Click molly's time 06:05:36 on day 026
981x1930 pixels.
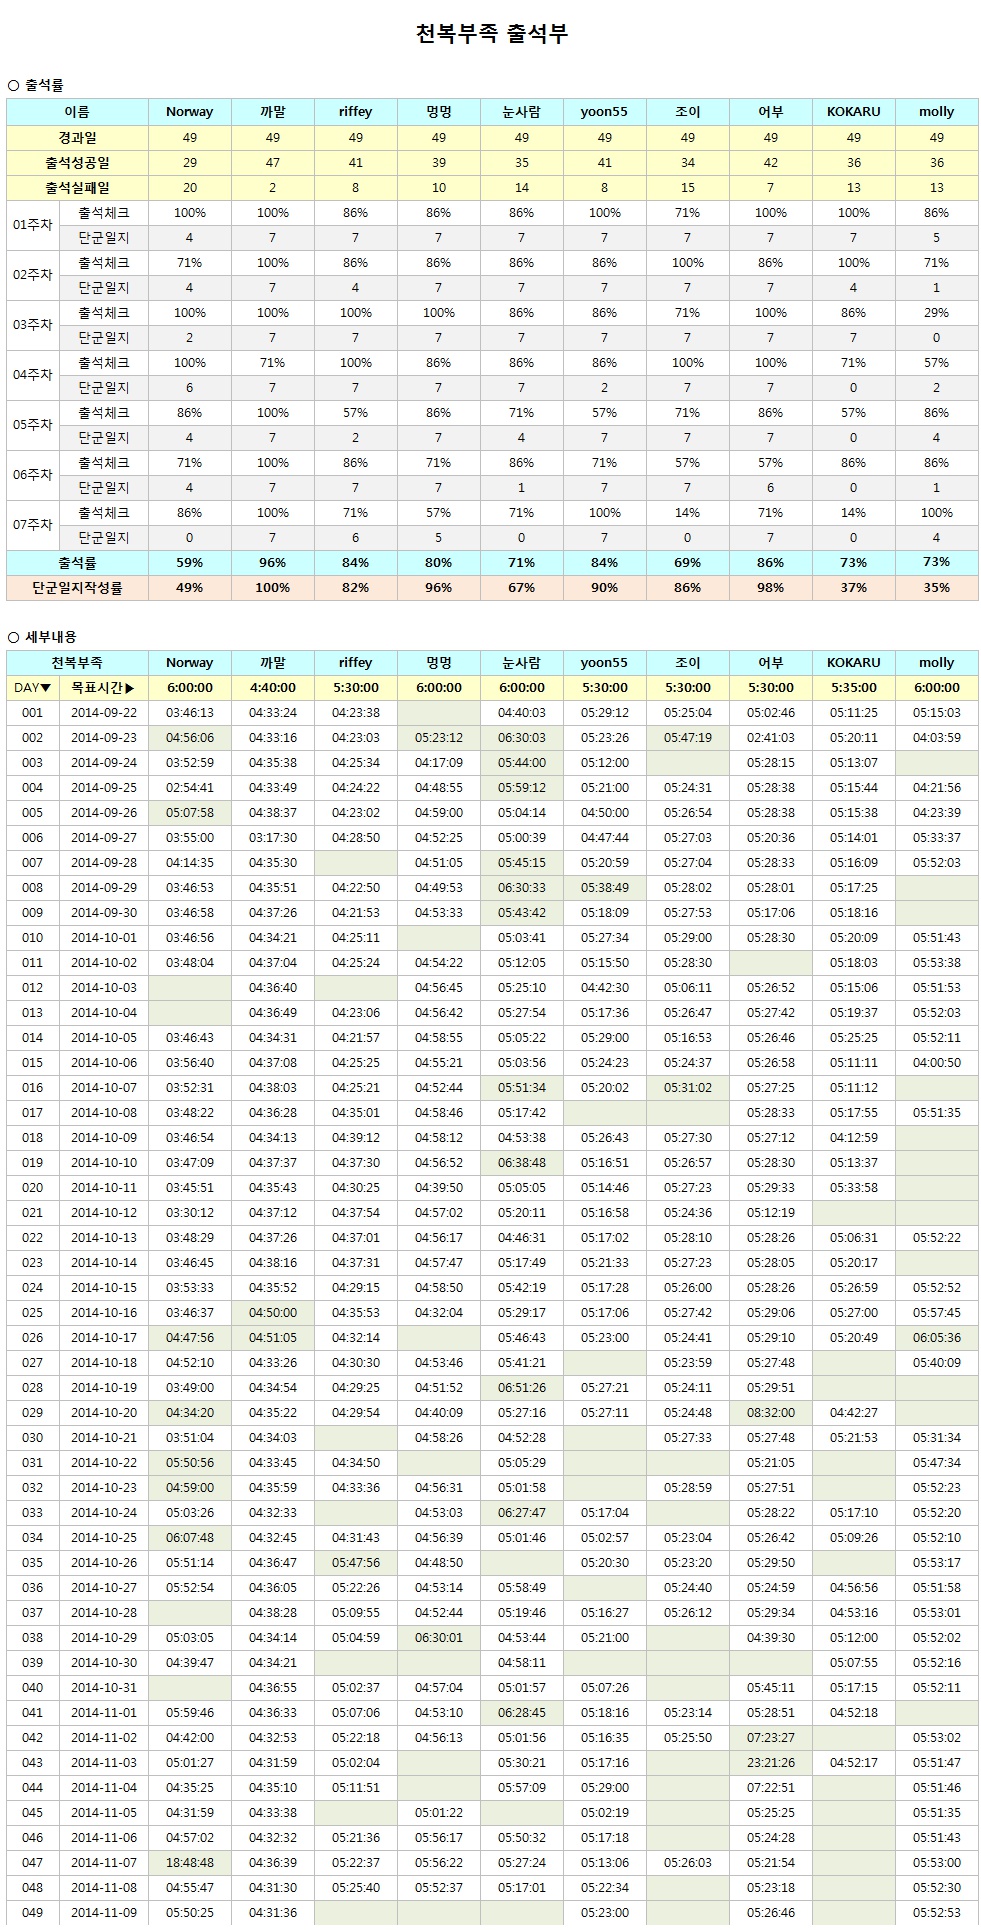coord(936,1338)
